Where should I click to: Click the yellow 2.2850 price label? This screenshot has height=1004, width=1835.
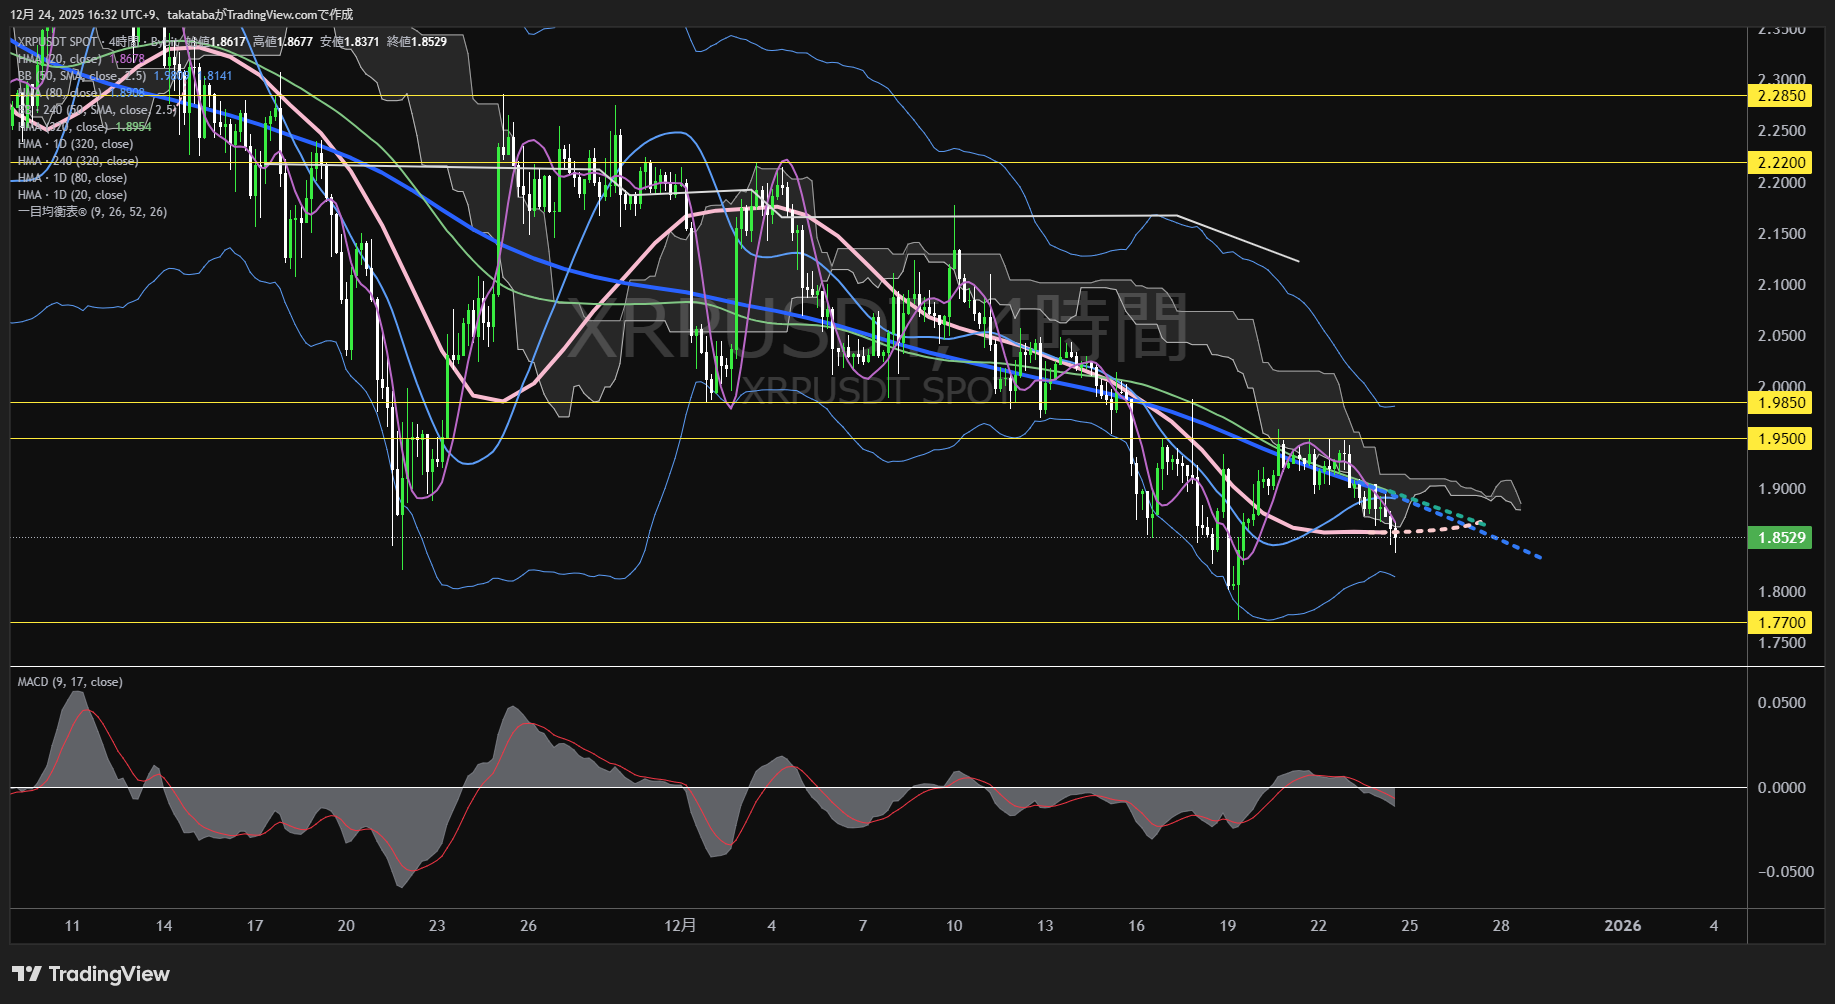(1781, 96)
